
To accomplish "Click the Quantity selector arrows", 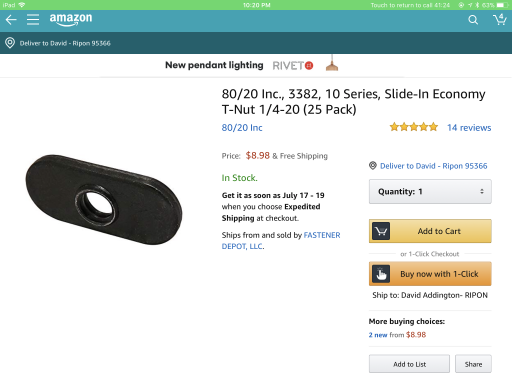I will pyautogui.click(x=482, y=191).
